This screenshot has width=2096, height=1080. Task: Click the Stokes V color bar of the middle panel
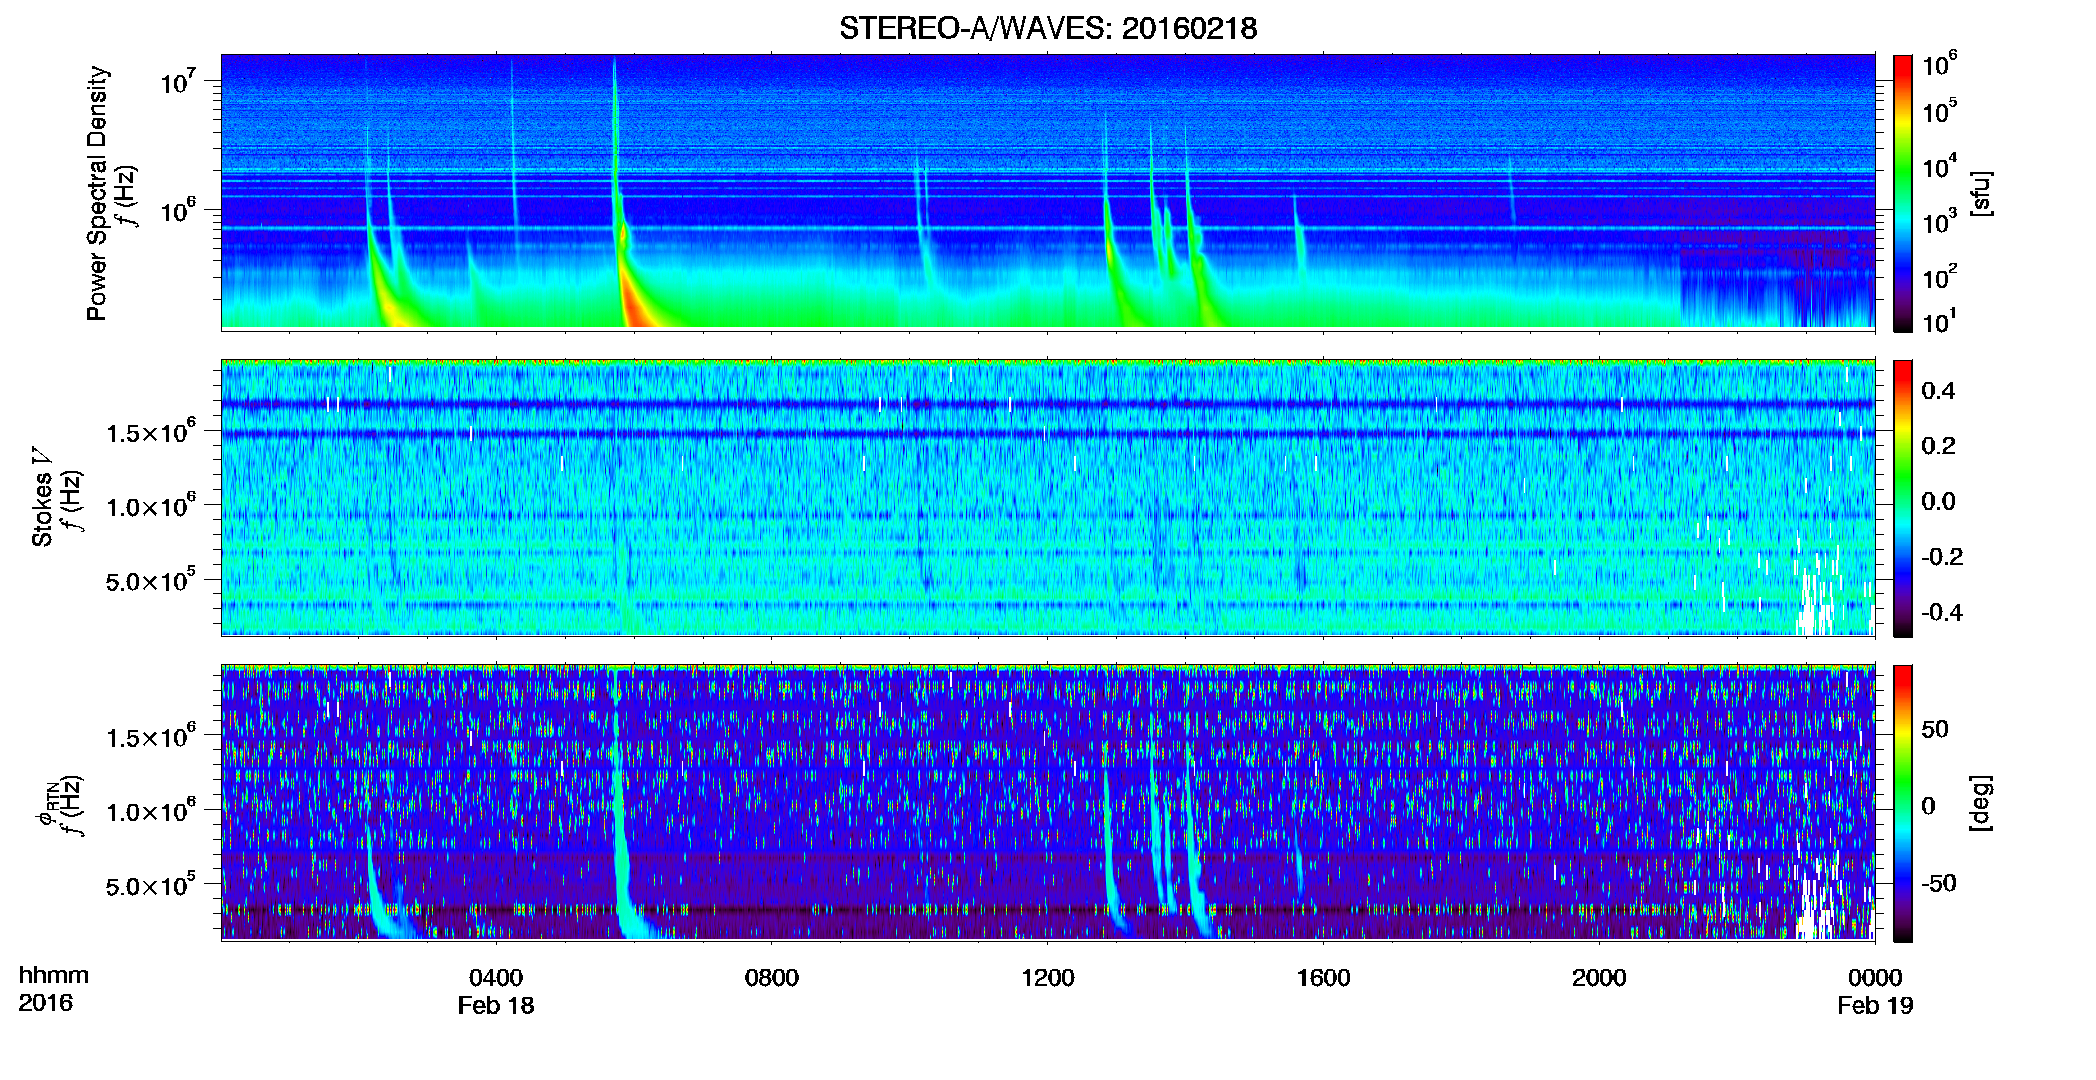point(1903,498)
